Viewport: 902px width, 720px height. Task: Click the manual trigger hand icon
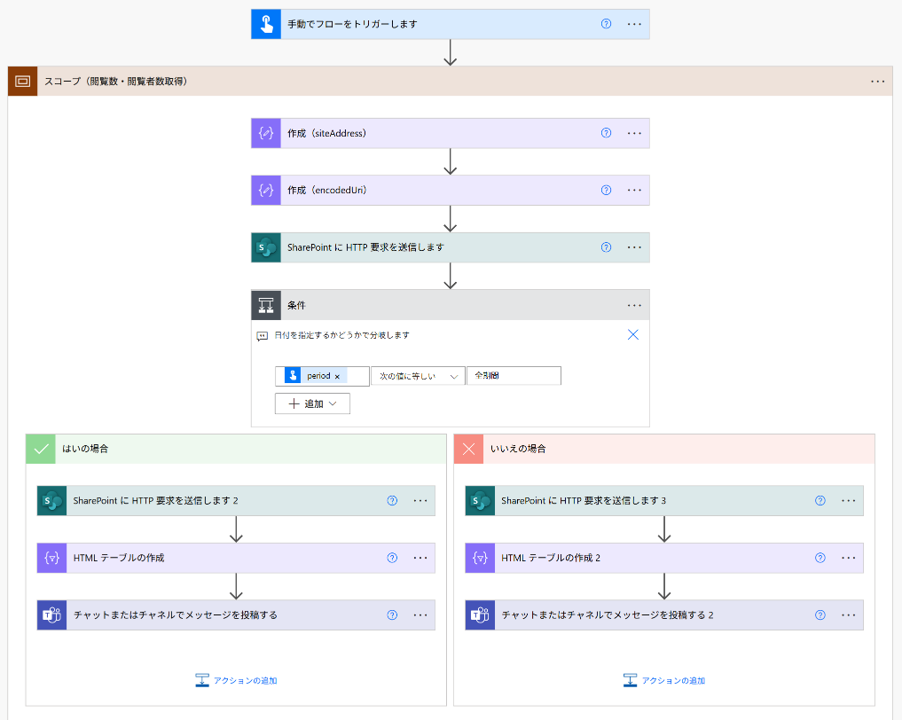(266, 24)
